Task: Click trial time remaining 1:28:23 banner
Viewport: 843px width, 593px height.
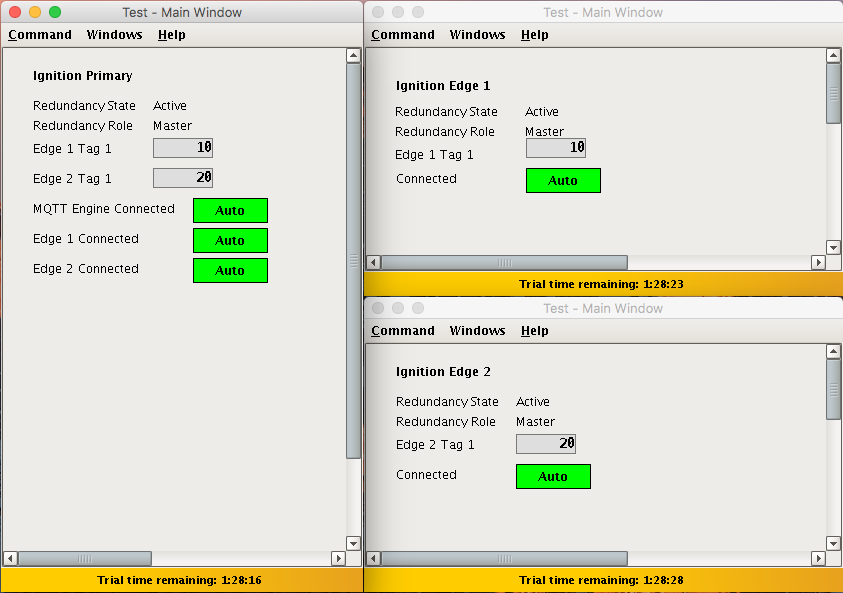Action: pyautogui.click(x=603, y=284)
